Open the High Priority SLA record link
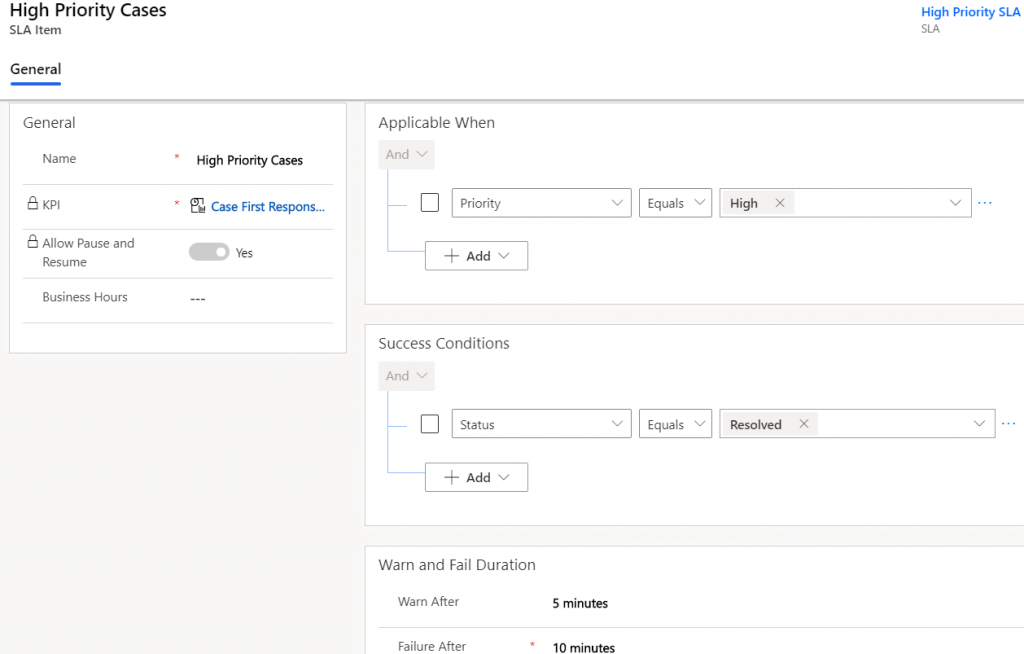Screen dimensions: 1024x654 point(970,11)
